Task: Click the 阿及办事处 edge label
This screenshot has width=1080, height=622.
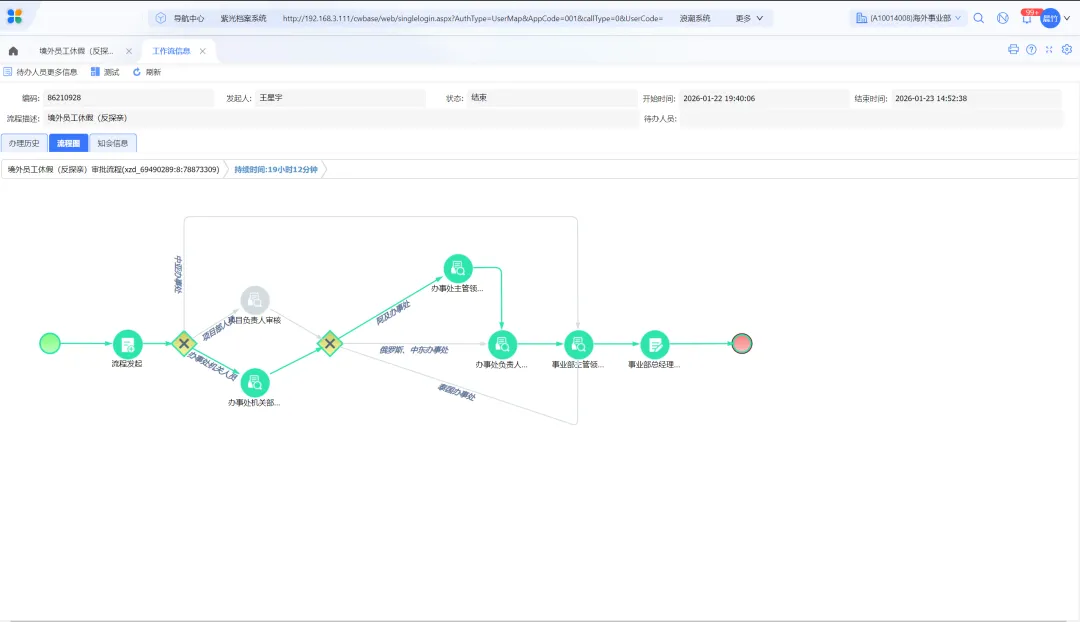Action: (x=393, y=313)
